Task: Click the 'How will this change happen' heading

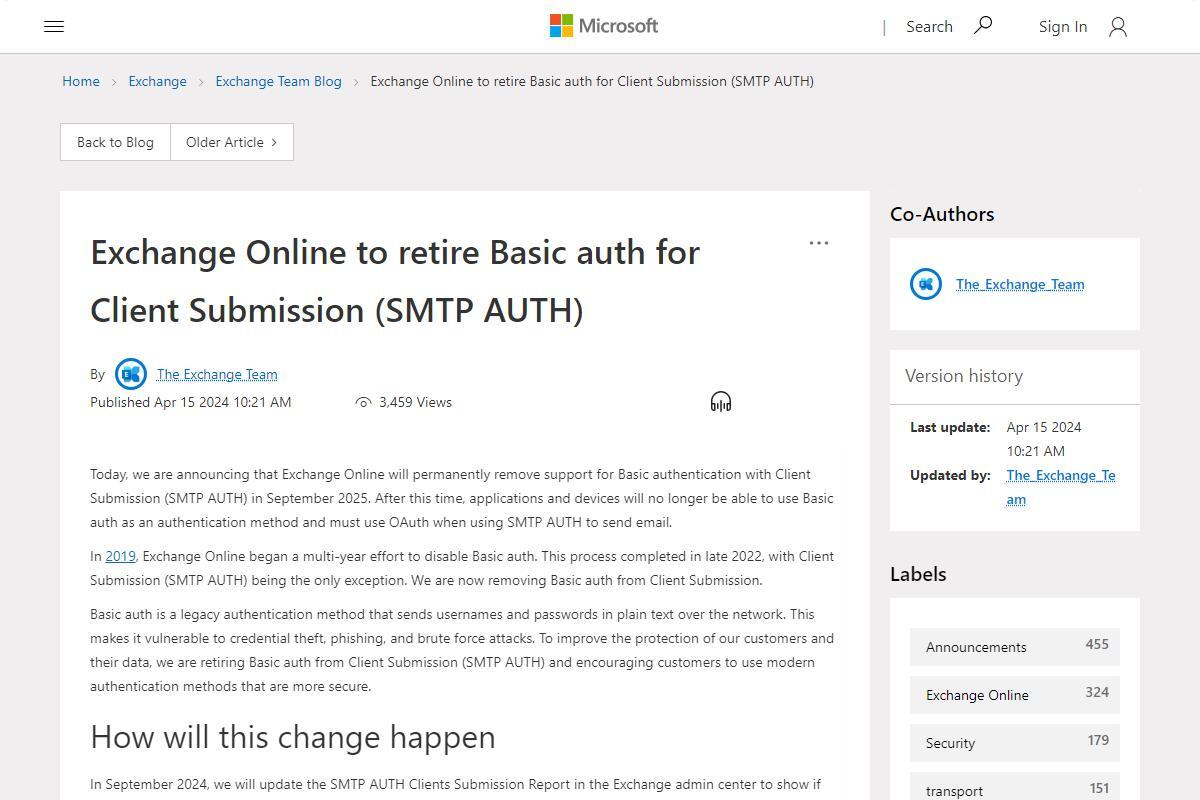Action: (x=293, y=737)
